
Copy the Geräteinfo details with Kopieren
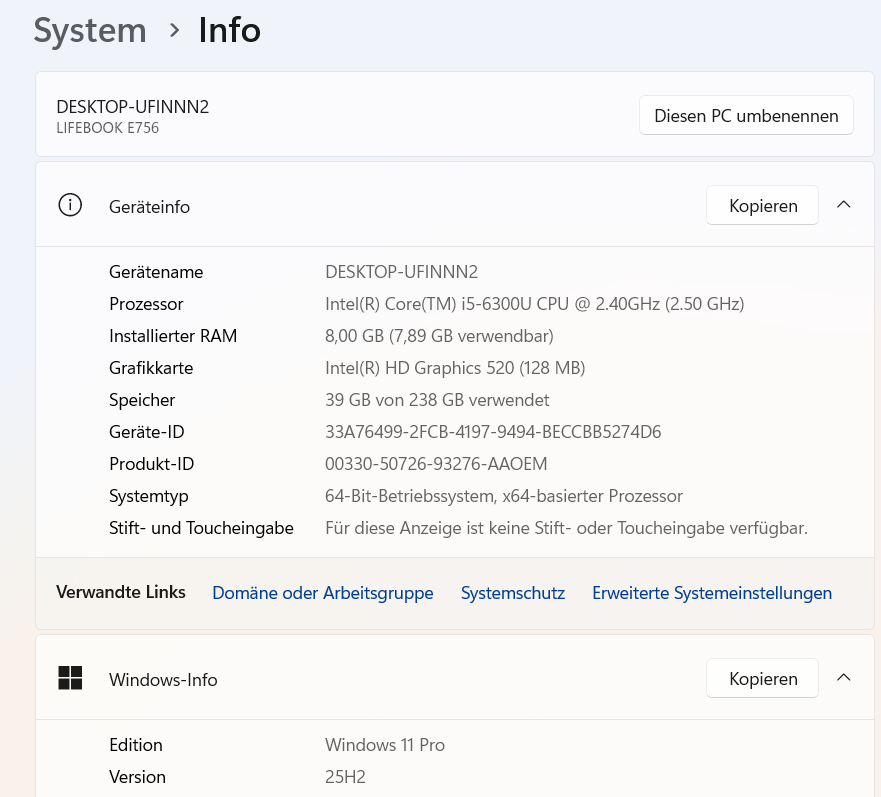pos(762,206)
